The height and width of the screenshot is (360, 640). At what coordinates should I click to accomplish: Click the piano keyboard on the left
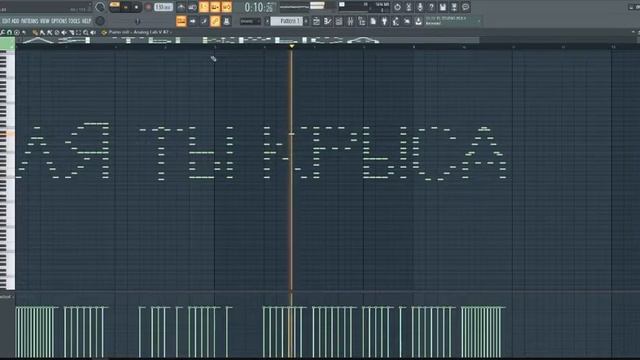point(7,169)
